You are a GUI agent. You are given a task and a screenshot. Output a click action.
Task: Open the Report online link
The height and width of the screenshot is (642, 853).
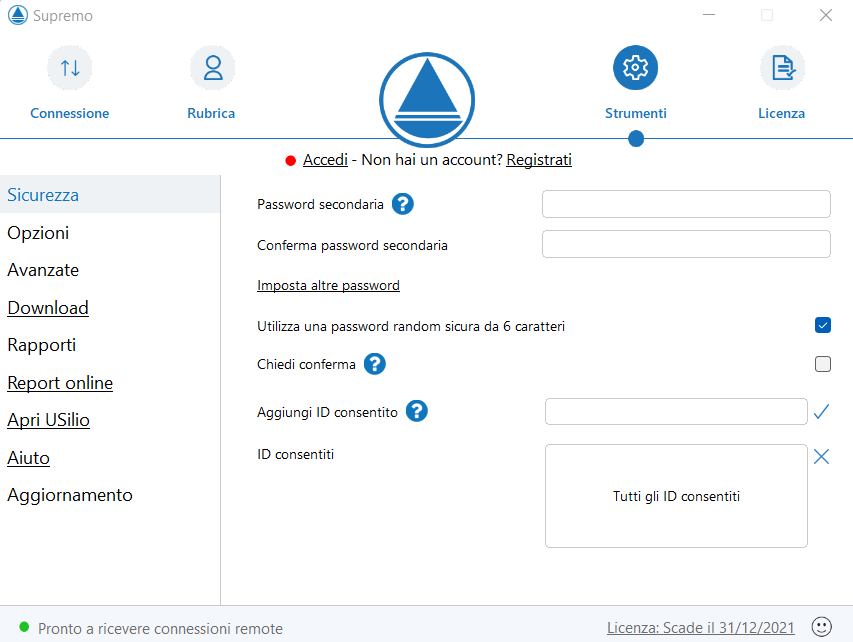point(60,383)
